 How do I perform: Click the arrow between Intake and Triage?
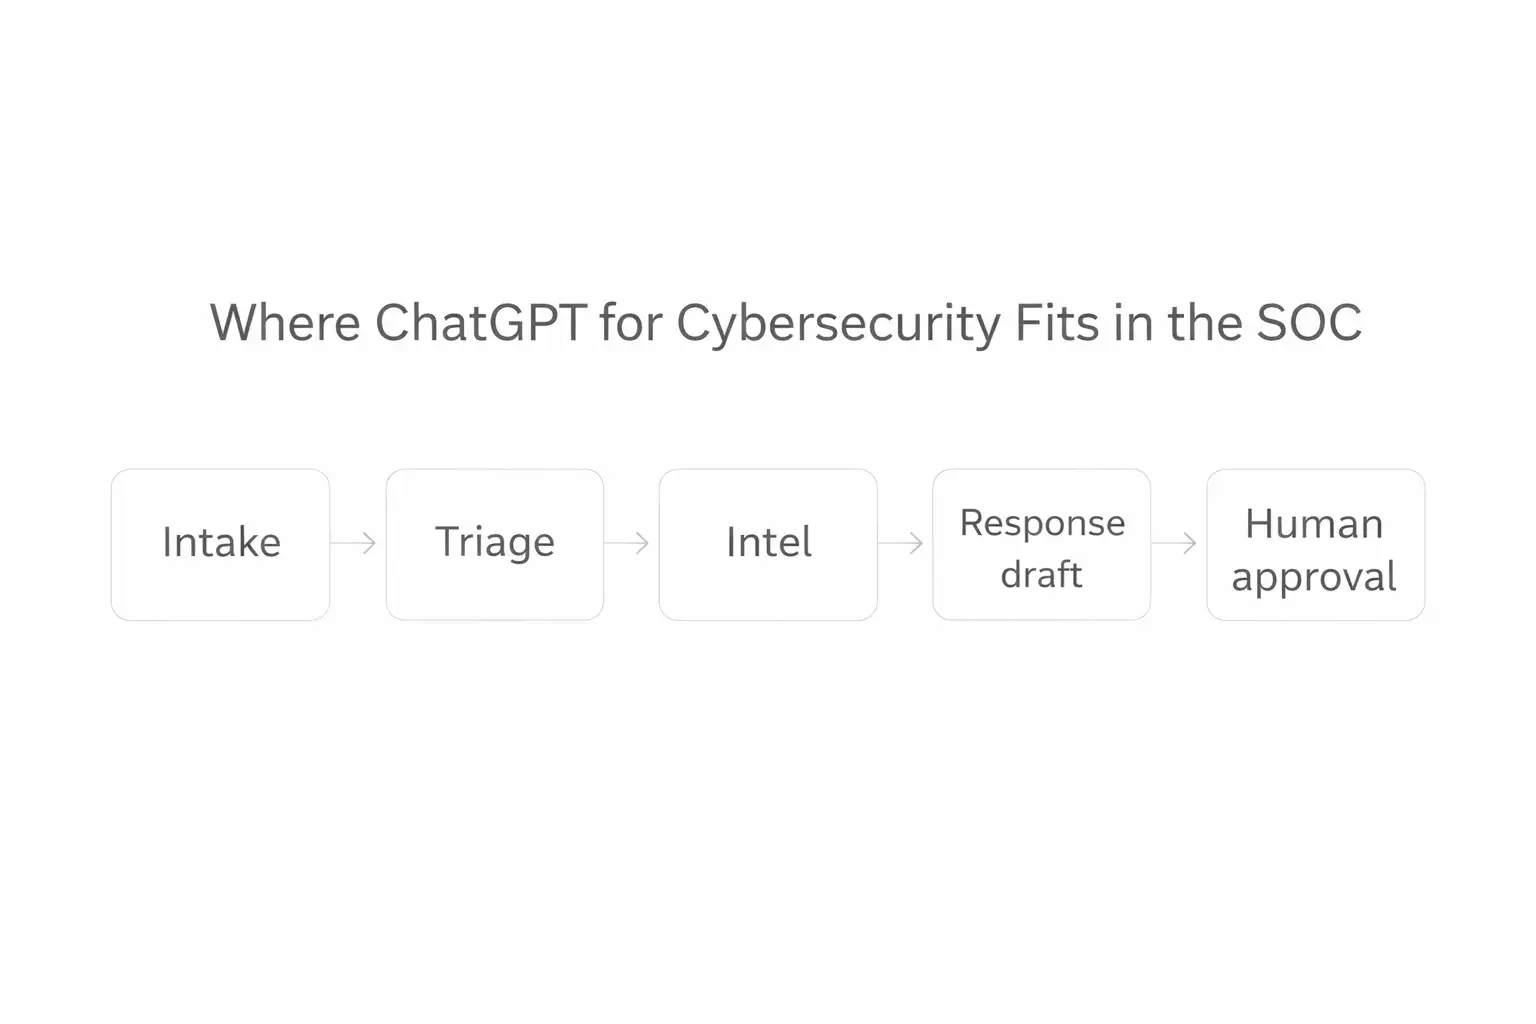point(355,543)
